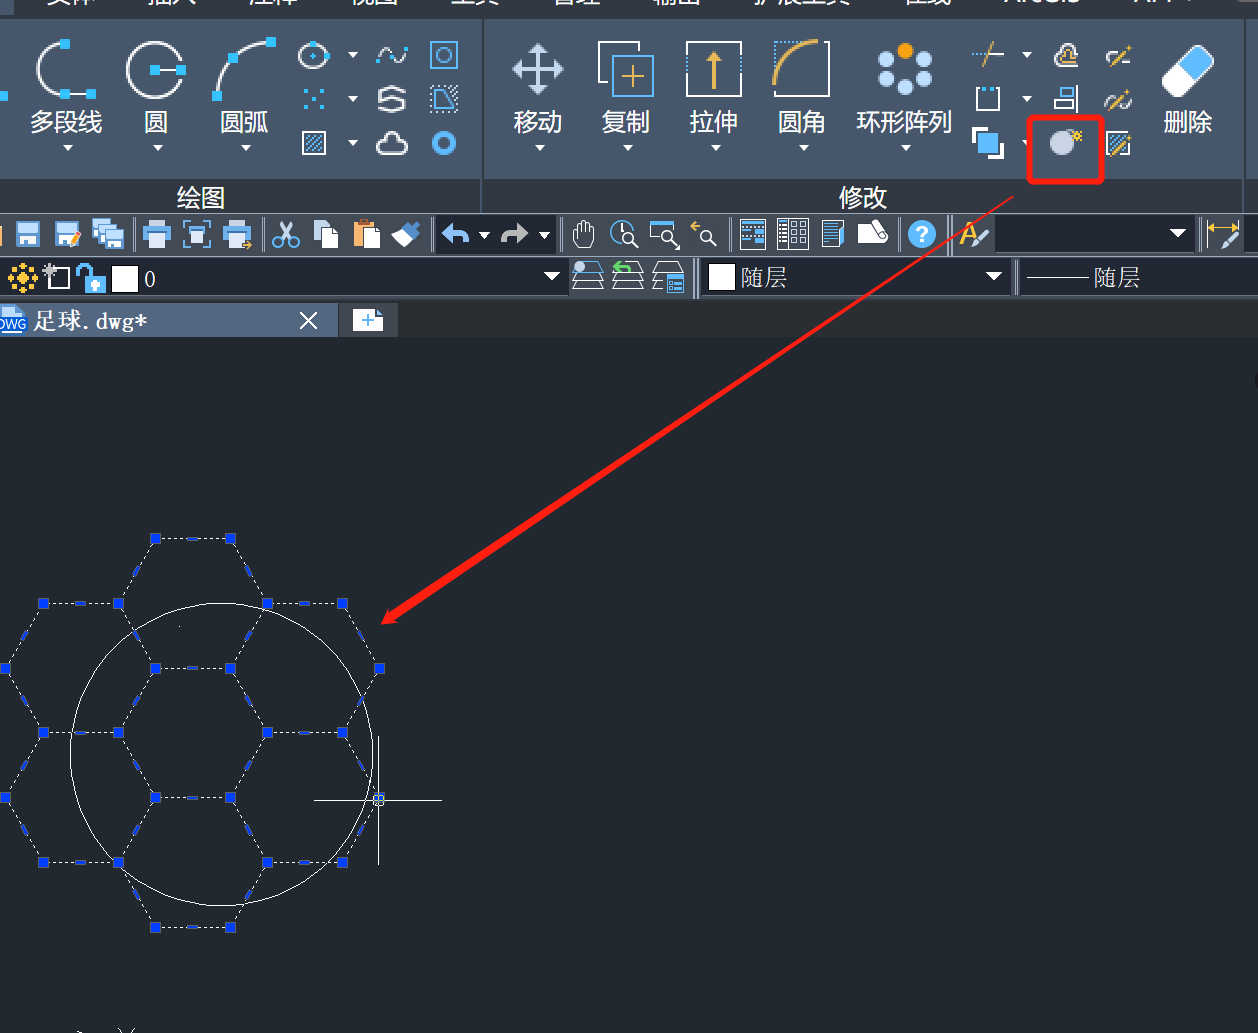1258x1033 pixels.
Task: Open the layer properties manager icon
Action: (x=668, y=277)
